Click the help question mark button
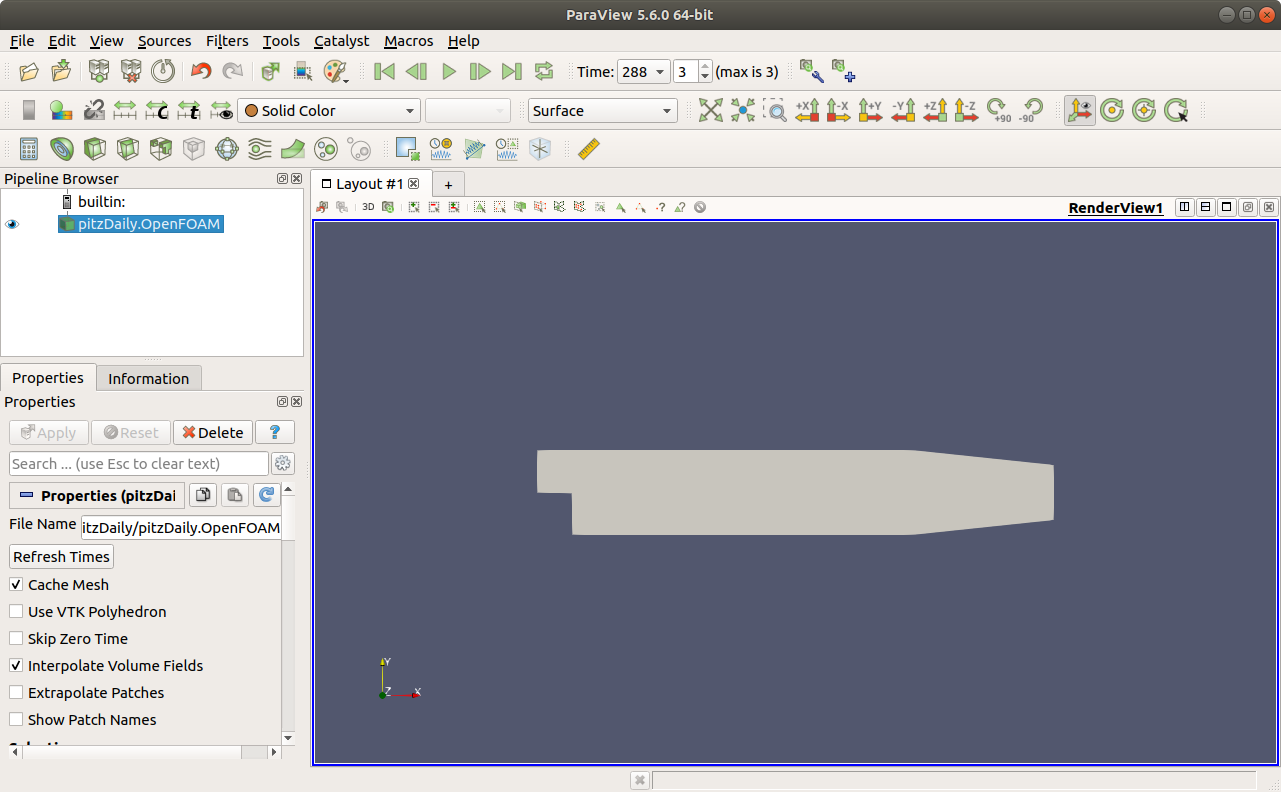This screenshot has width=1281, height=792. coord(274,432)
